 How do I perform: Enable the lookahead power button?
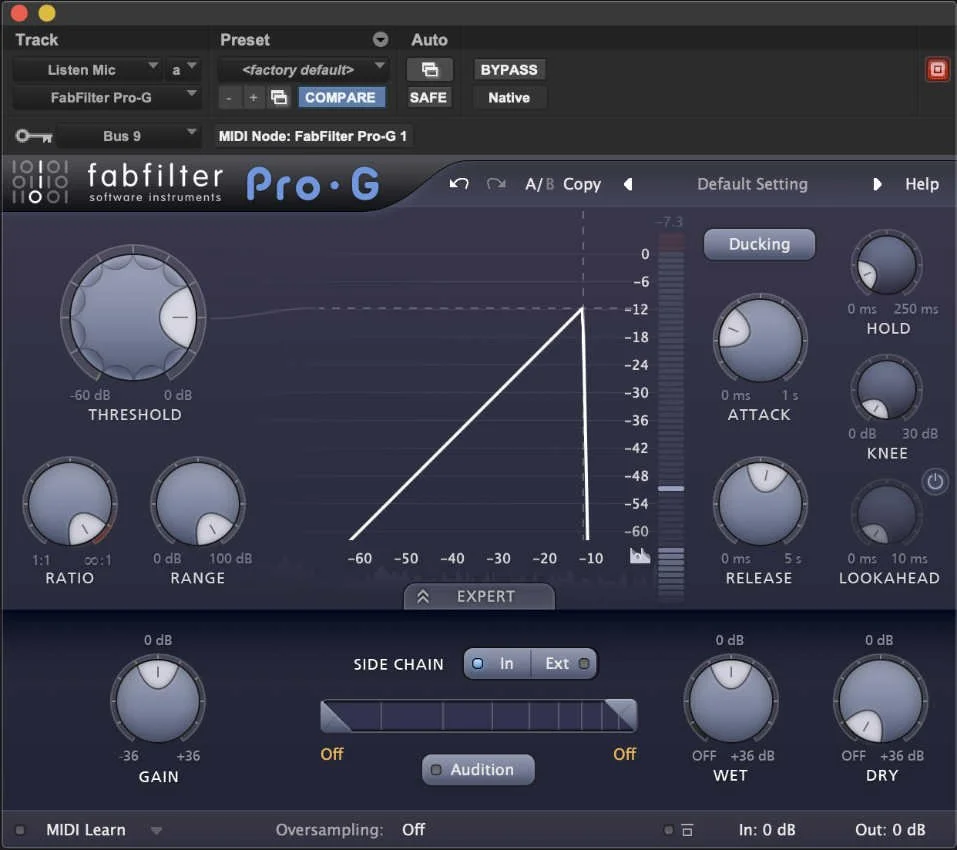coord(935,481)
